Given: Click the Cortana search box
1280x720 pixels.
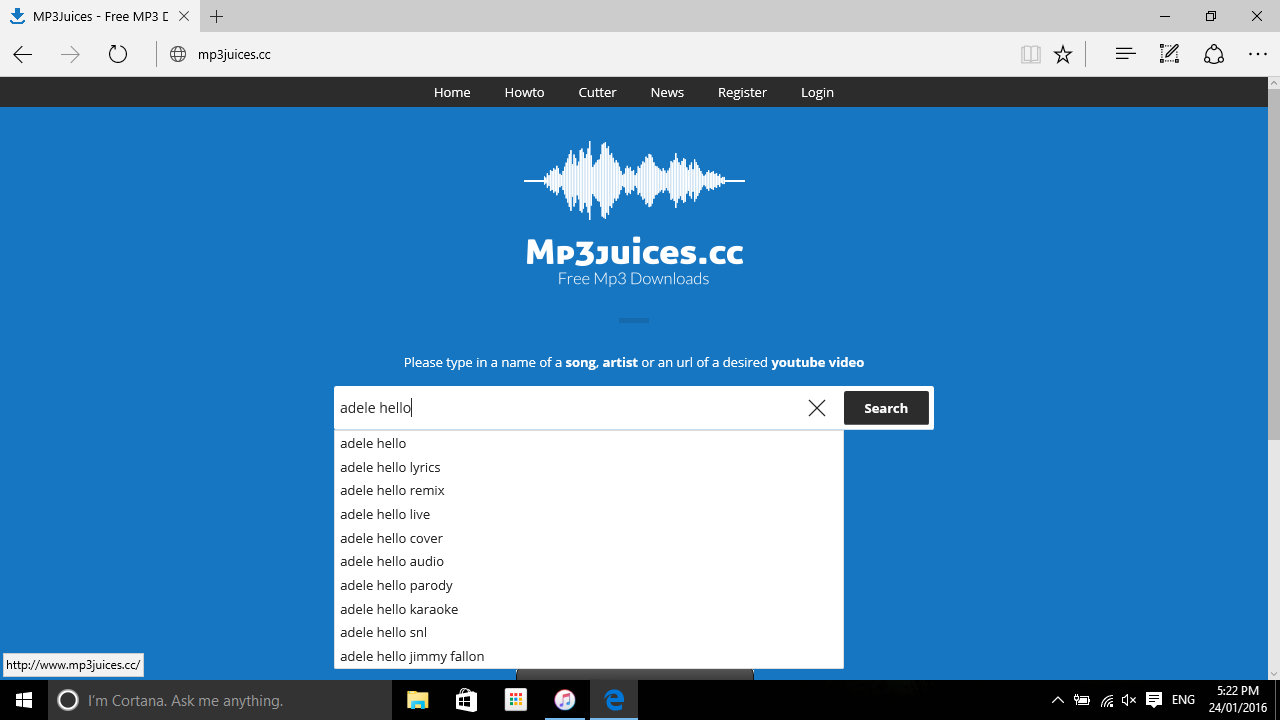Looking at the screenshot, I should pos(220,700).
